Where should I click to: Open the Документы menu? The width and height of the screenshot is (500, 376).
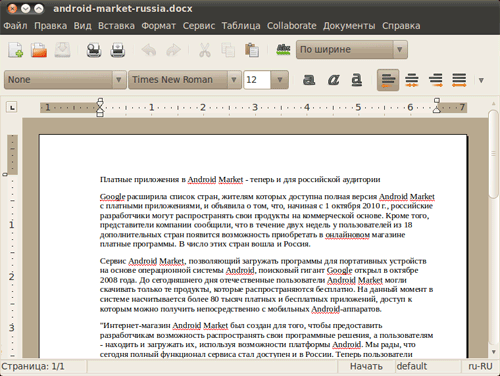coord(349,26)
